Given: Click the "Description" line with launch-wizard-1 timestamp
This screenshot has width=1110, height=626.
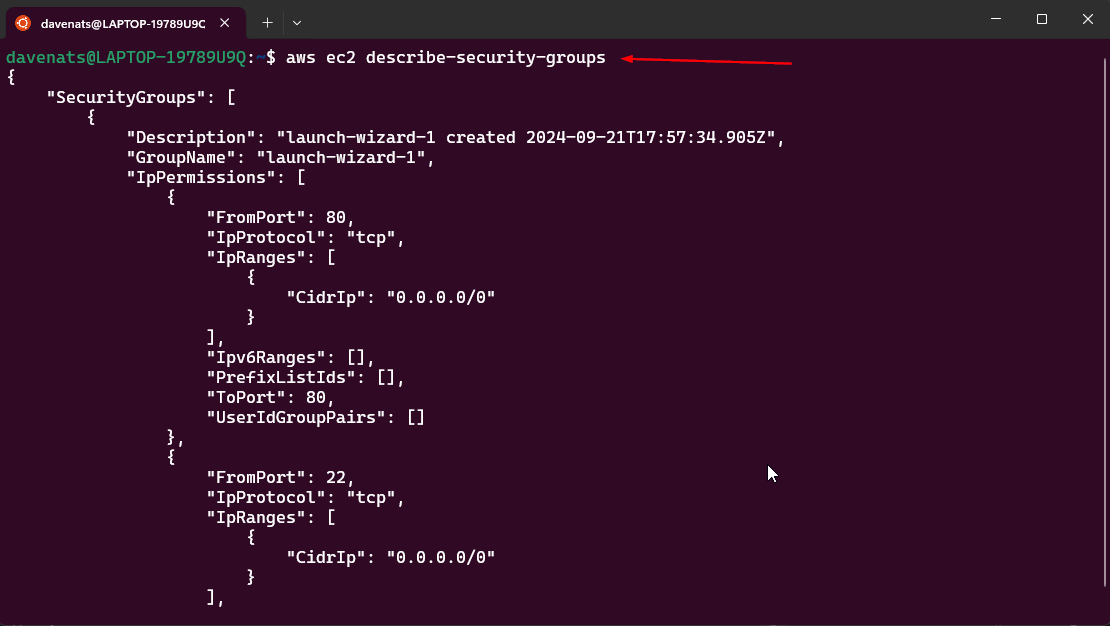Looking at the screenshot, I should point(455,138).
